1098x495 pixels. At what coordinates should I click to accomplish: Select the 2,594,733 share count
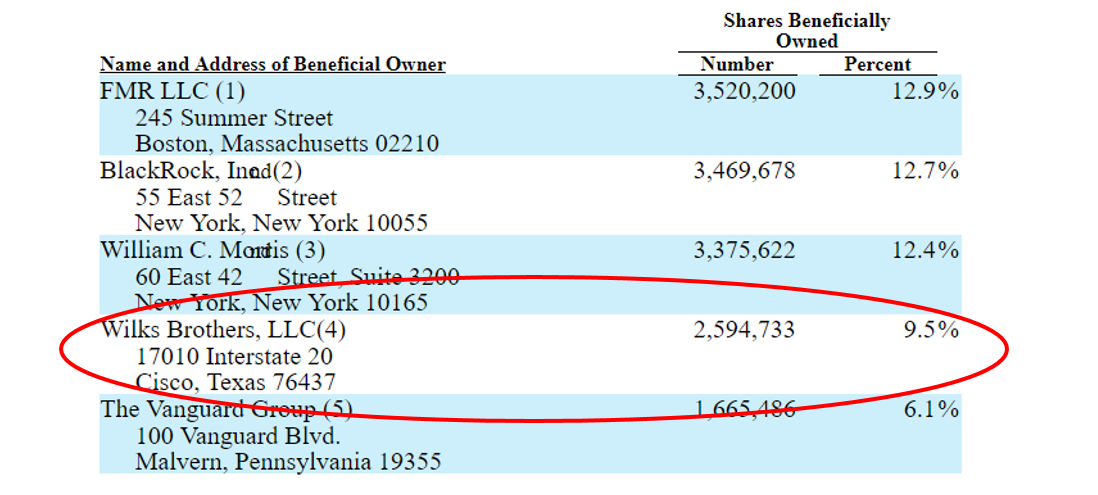(744, 330)
